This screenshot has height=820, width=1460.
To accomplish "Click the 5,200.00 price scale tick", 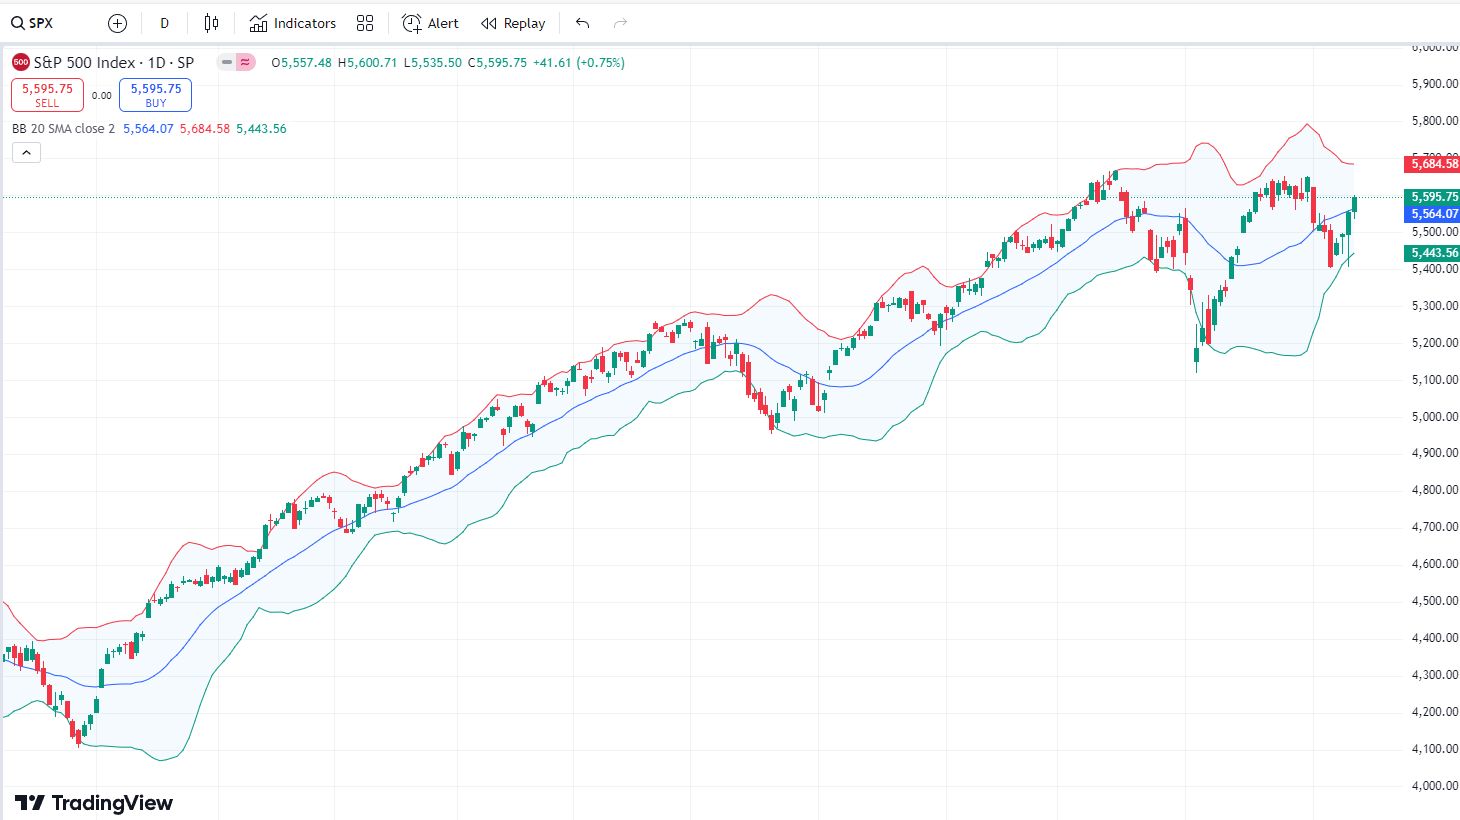I will click(x=1435, y=343).
